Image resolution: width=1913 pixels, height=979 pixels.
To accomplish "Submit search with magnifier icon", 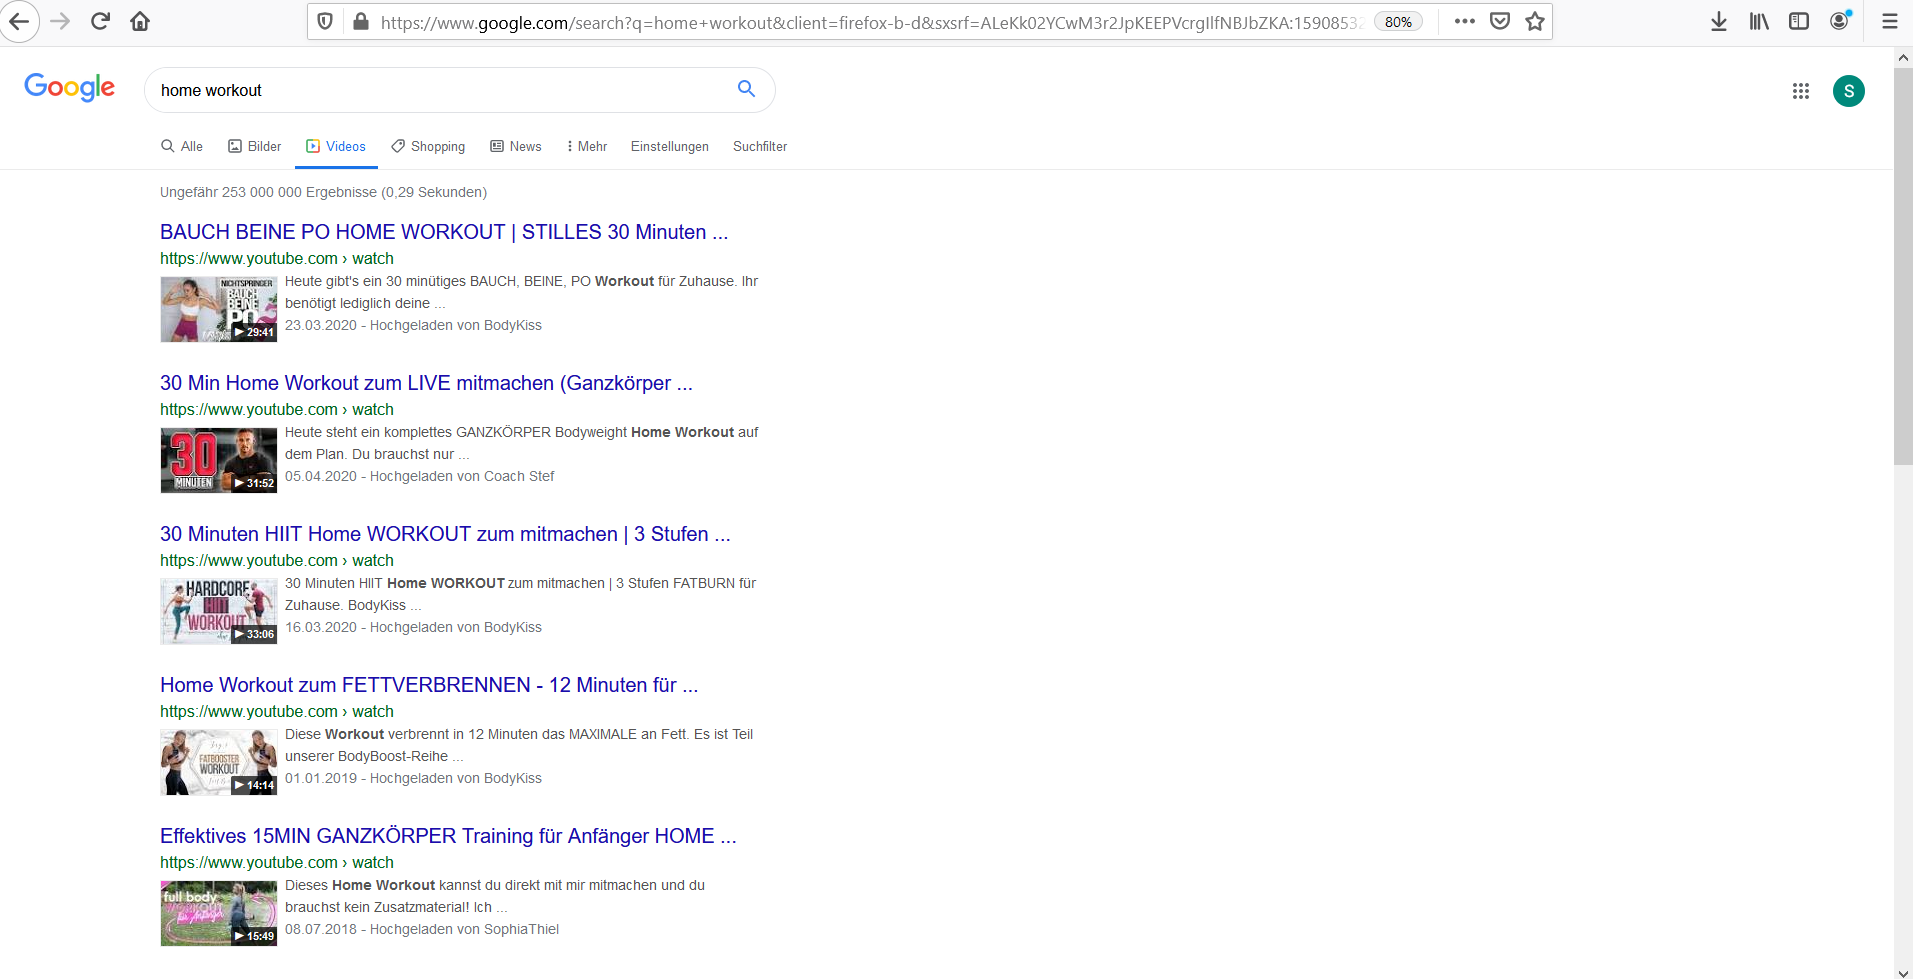I will (x=746, y=89).
